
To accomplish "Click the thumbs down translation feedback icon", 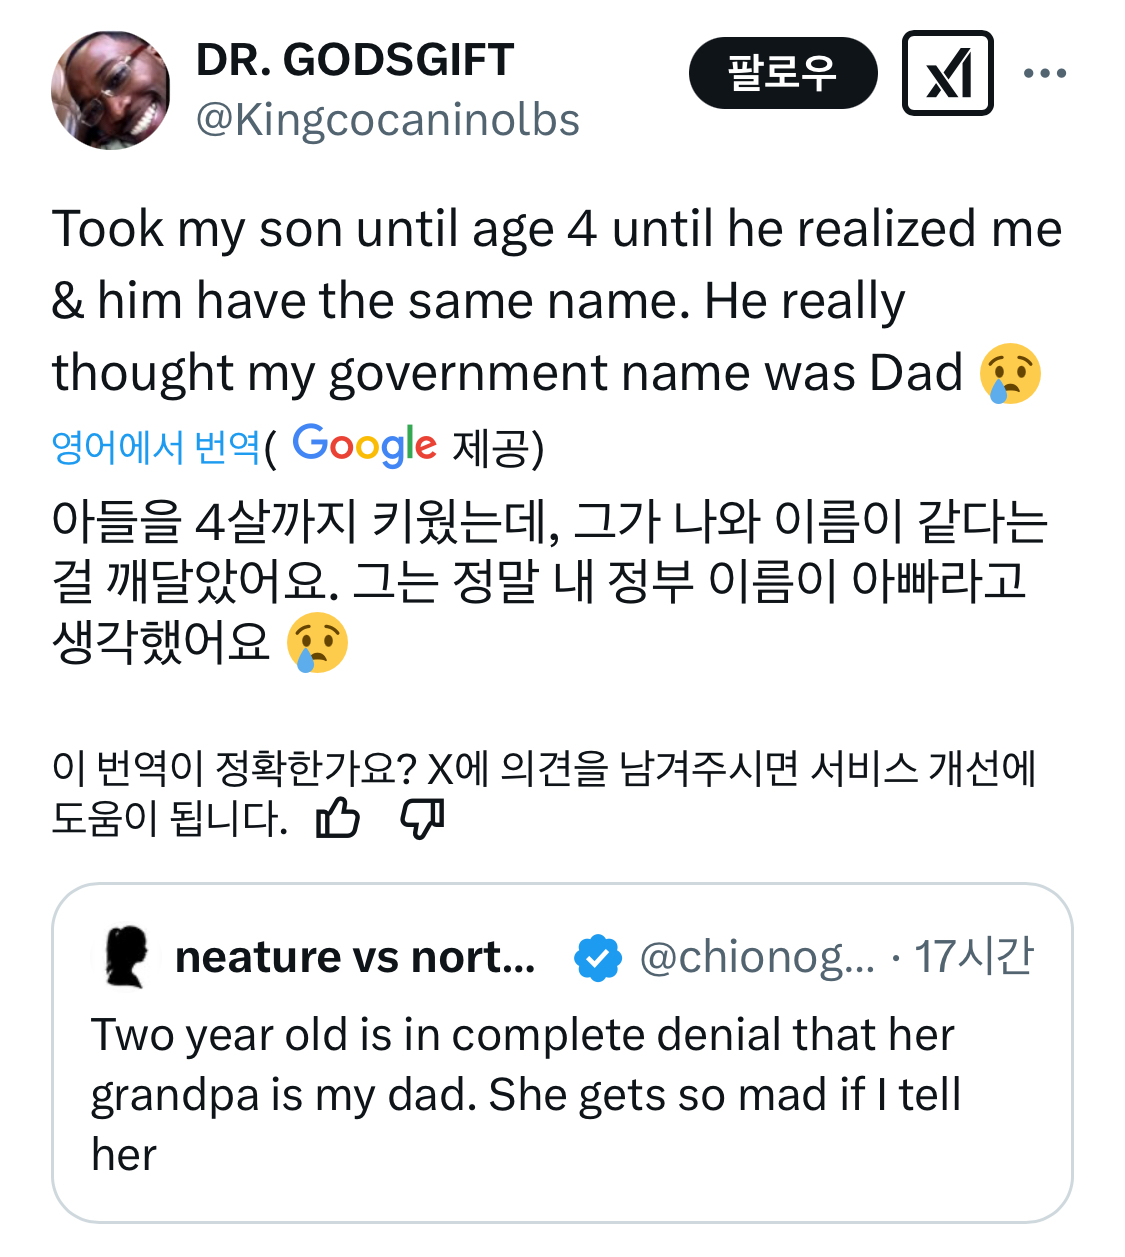I will click(x=421, y=819).
